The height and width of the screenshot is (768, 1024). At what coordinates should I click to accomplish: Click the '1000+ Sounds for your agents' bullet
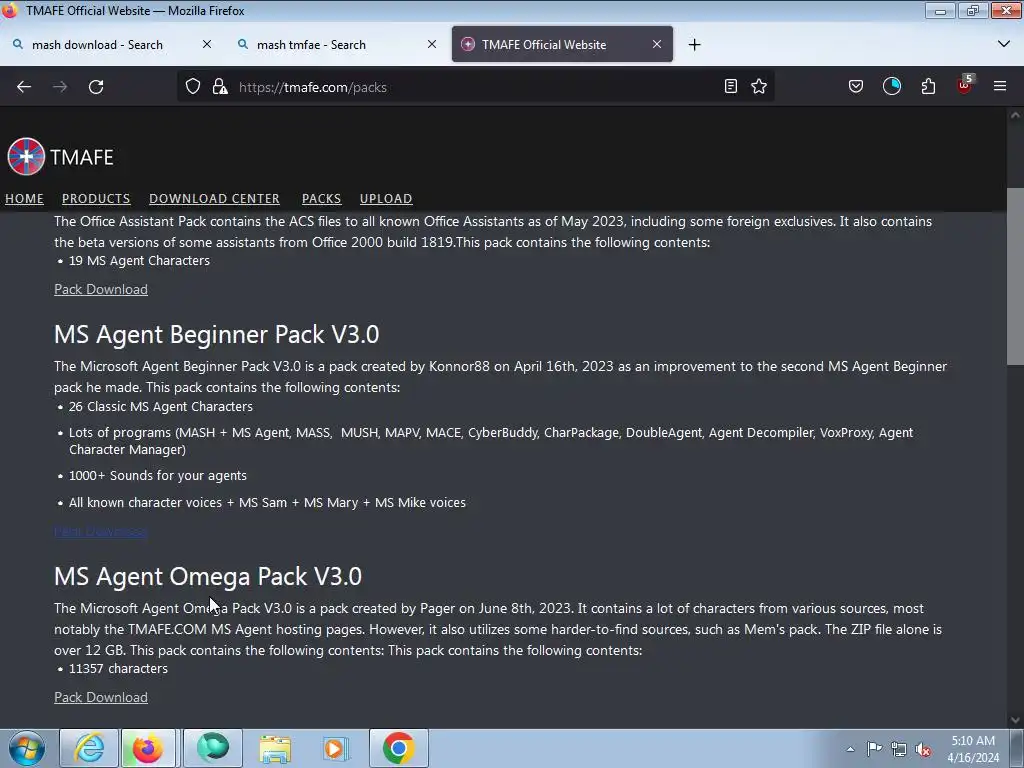(158, 475)
